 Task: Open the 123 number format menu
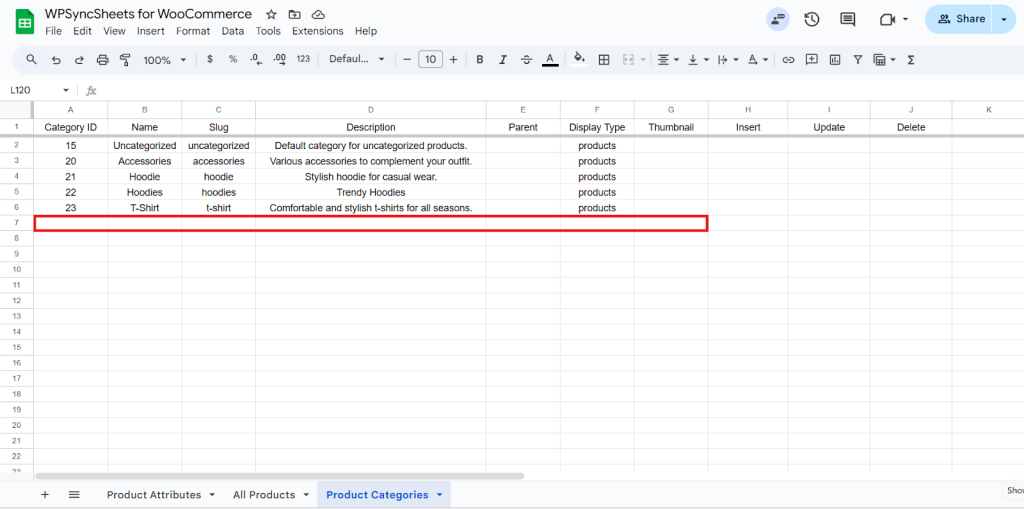[x=303, y=59]
